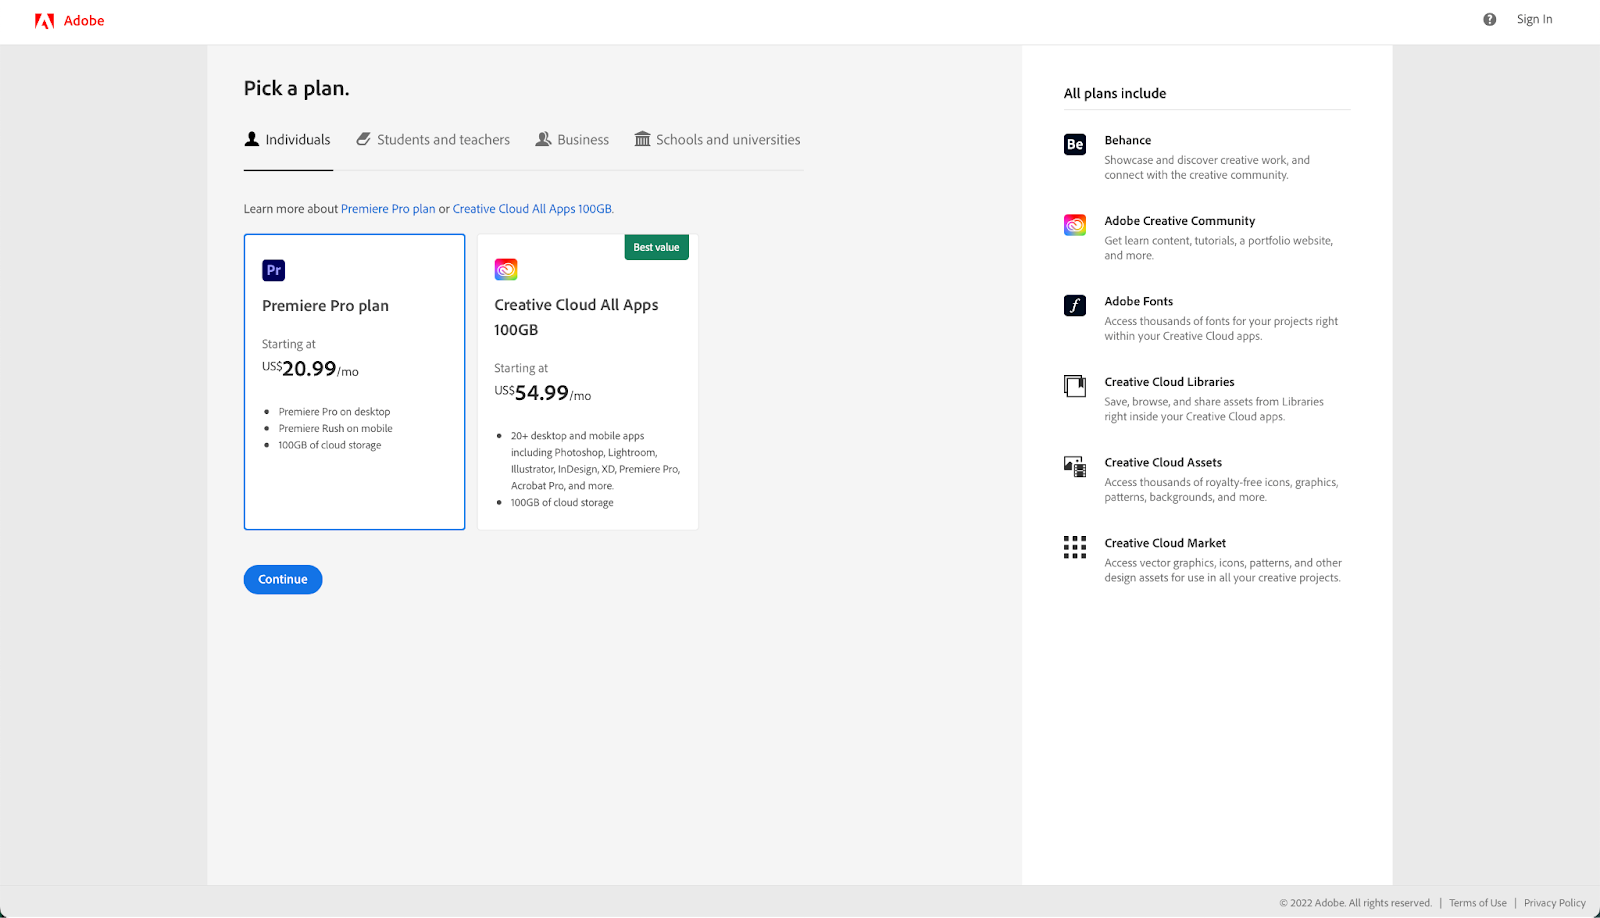Image resolution: width=1600 pixels, height=918 pixels.
Task: Click the Continue button
Action: click(x=283, y=580)
